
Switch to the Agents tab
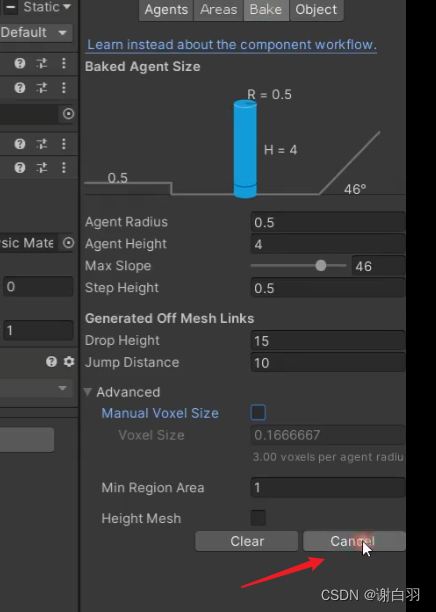tap(166, 9)
